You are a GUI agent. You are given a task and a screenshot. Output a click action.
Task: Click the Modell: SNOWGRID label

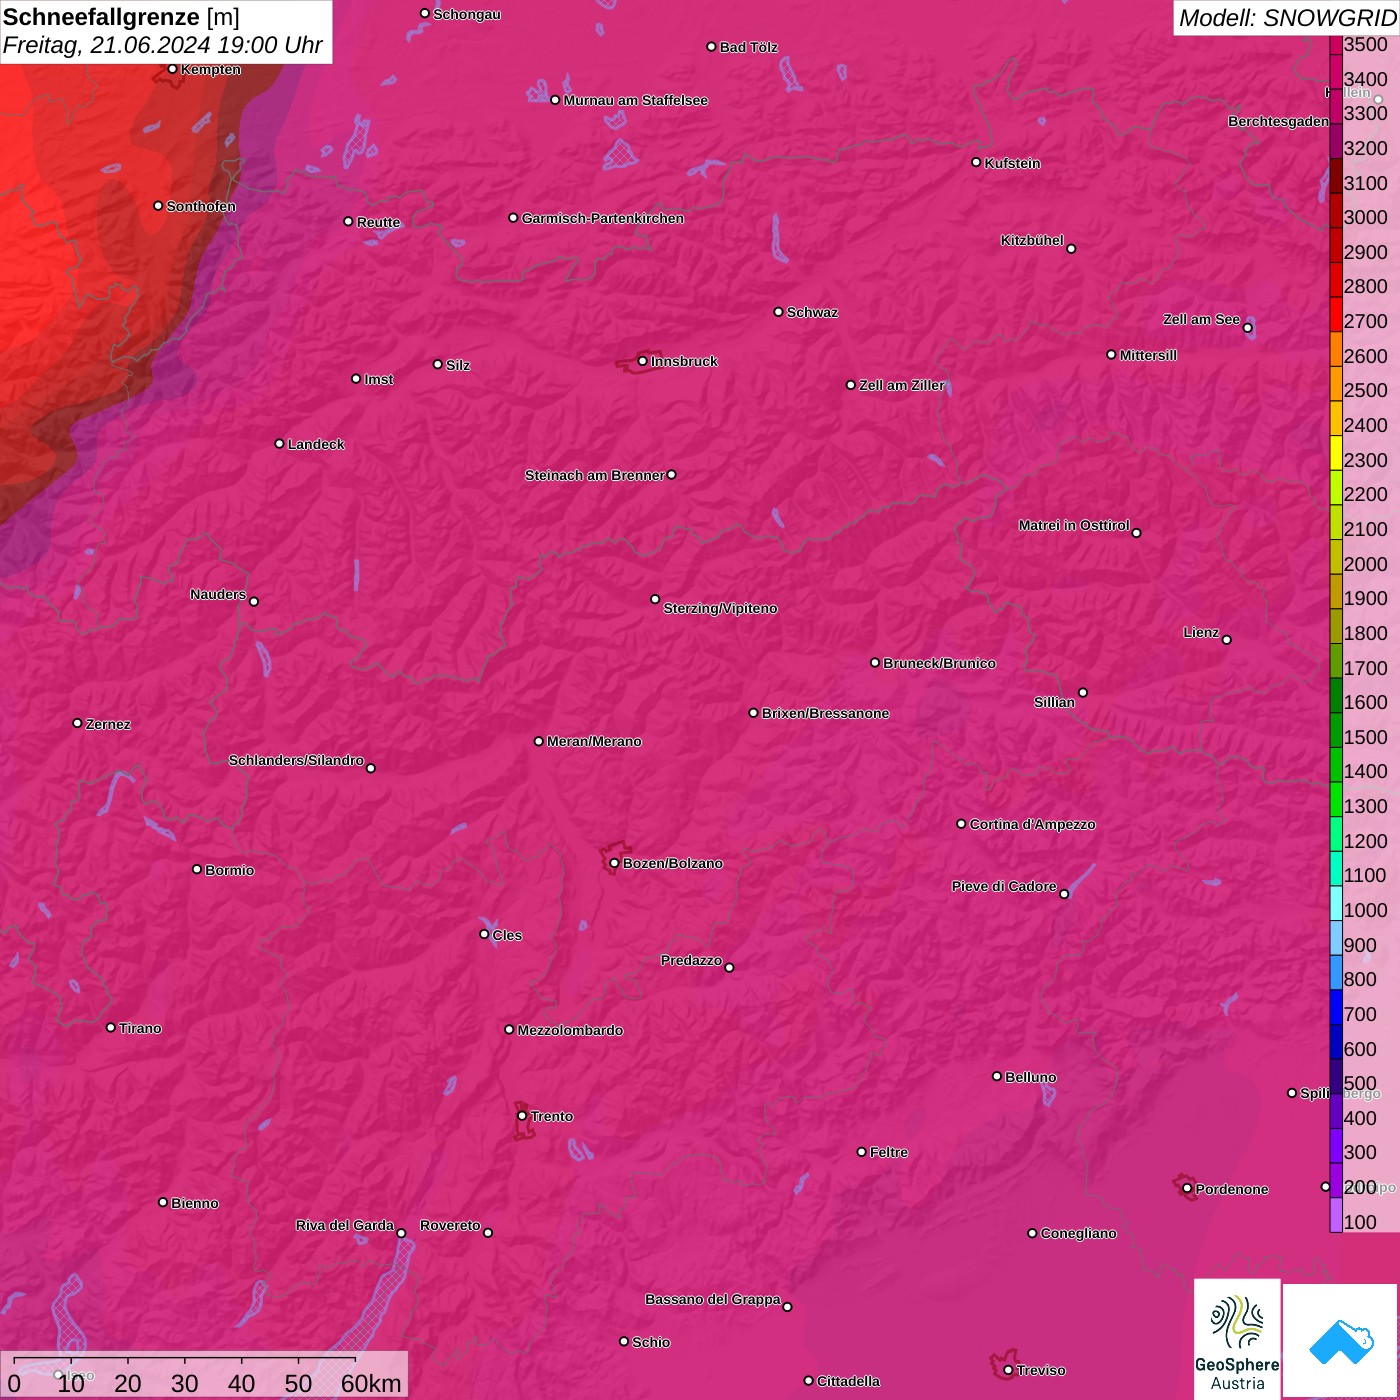tap(1287, 17)
